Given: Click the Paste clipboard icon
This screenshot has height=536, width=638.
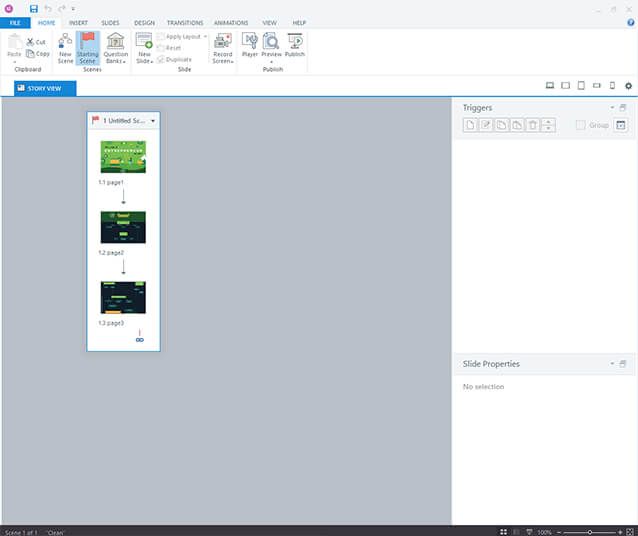Looking at the screenshot, I should point(14,43).
